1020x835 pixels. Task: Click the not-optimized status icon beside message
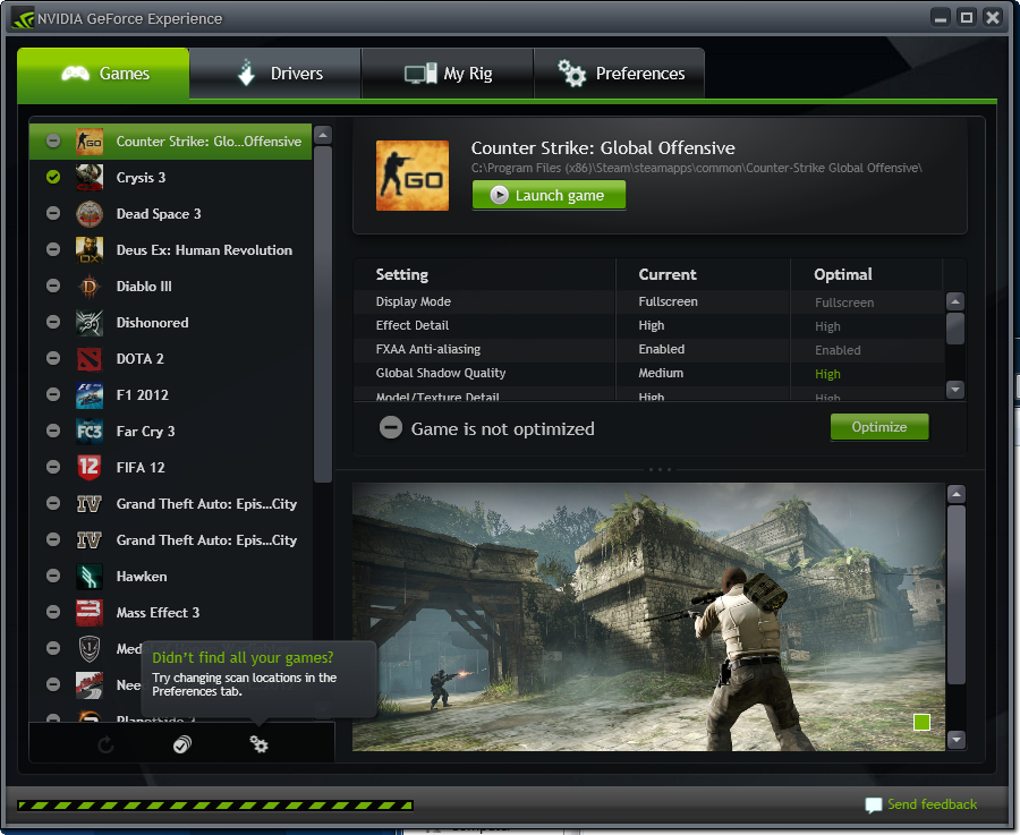click(391, 428)
